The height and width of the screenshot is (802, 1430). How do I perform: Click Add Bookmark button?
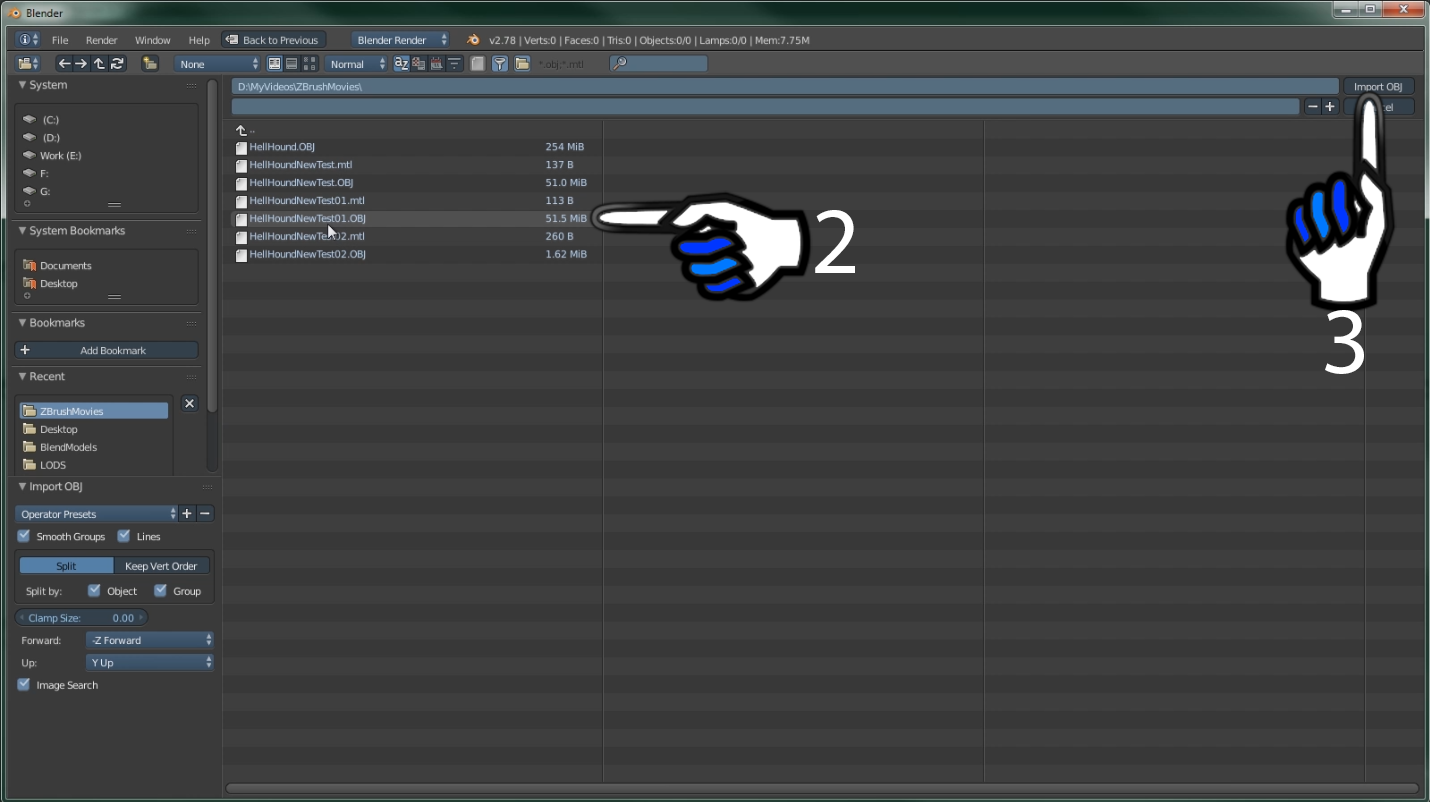(x=107, y=350)
